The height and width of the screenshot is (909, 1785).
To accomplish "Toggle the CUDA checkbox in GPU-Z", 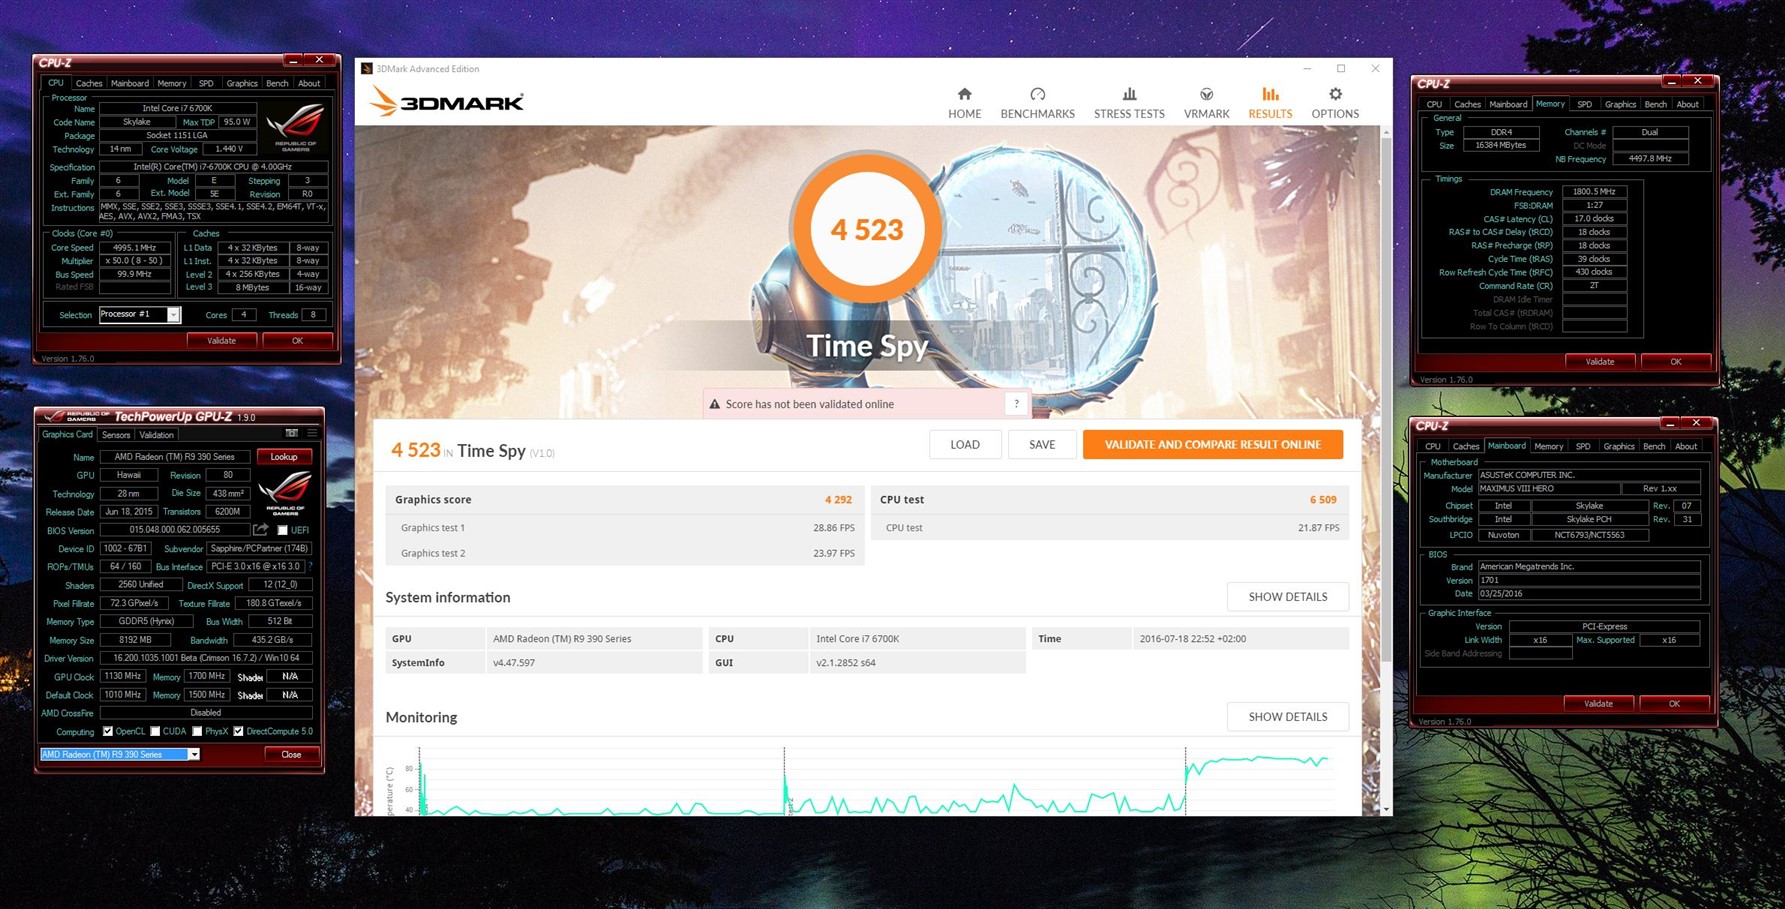I will pyautogui.click(x=154, y=731).
